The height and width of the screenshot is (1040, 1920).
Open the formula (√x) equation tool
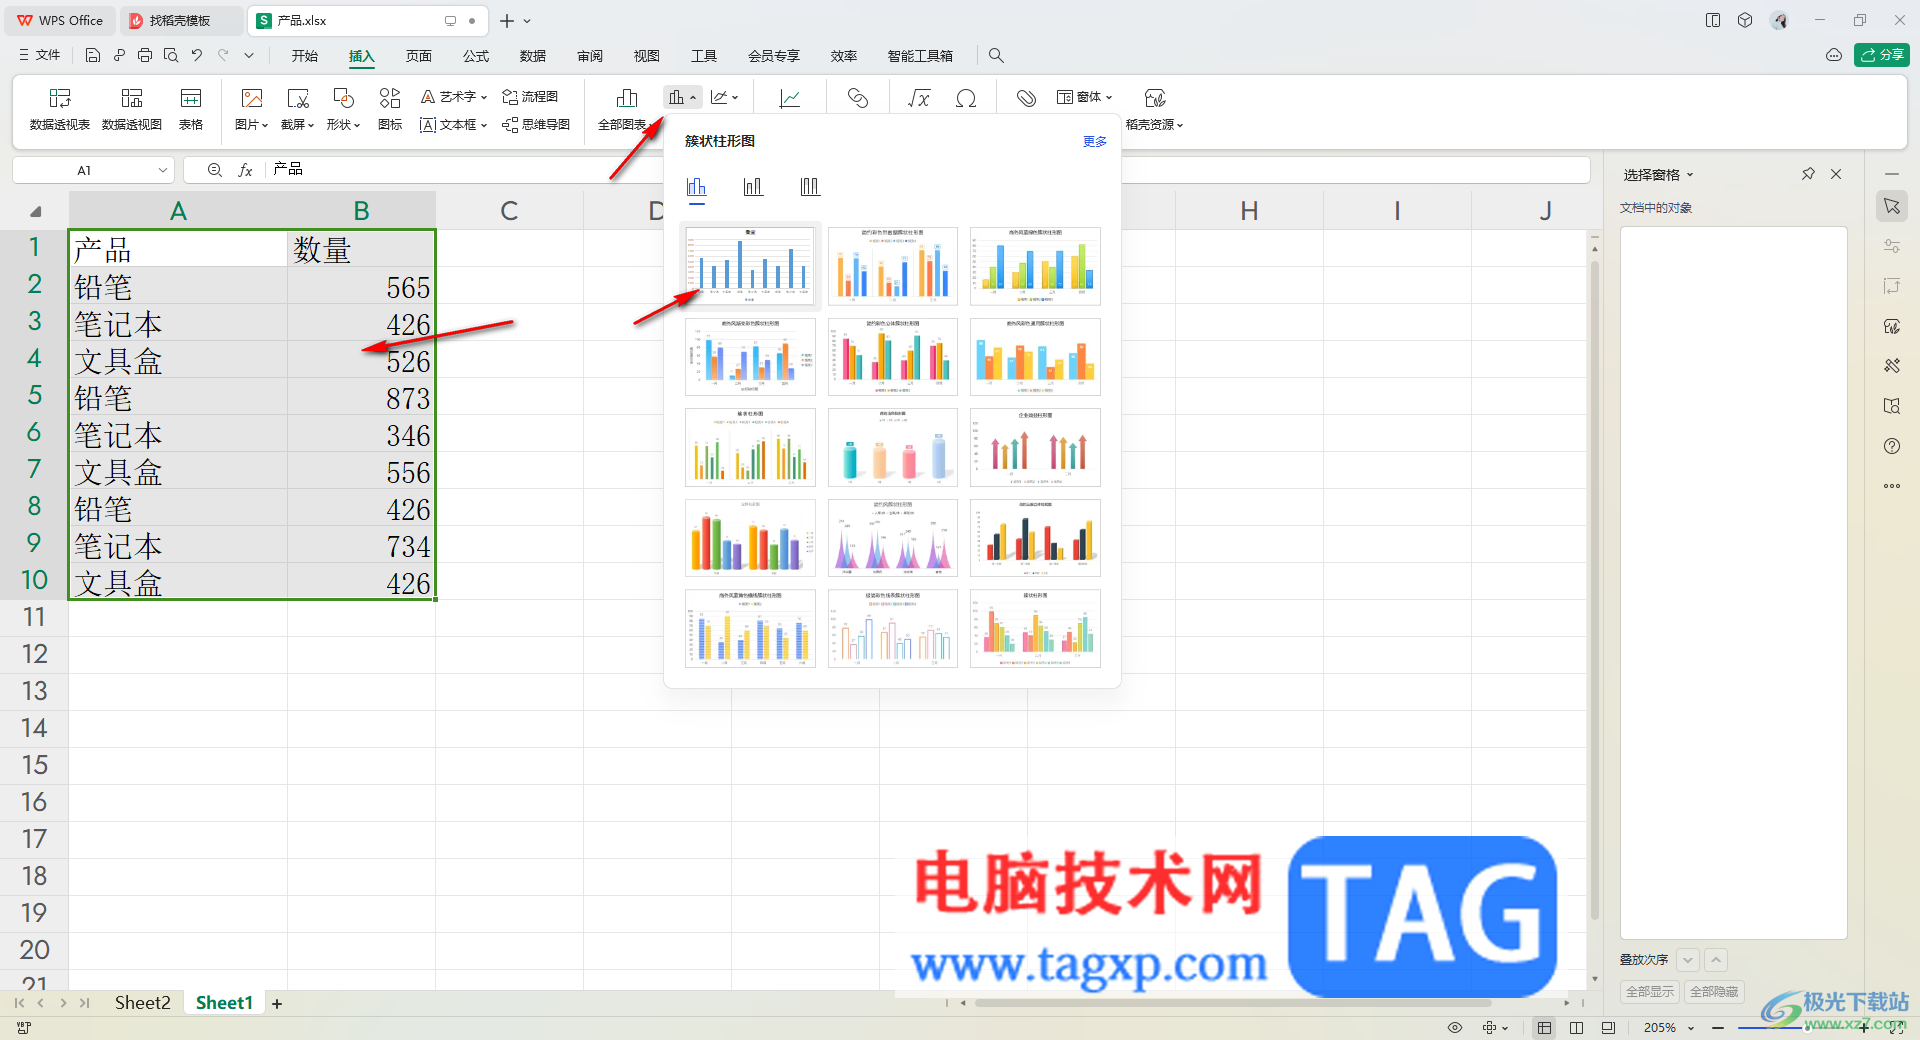click(919, 98)
